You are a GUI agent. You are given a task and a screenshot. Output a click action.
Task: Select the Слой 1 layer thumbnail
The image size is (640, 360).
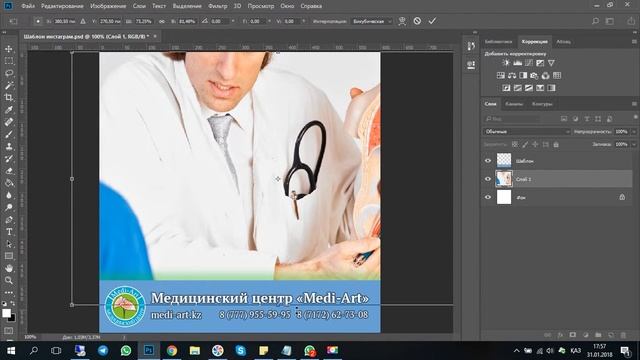click(x=504, y=179)
